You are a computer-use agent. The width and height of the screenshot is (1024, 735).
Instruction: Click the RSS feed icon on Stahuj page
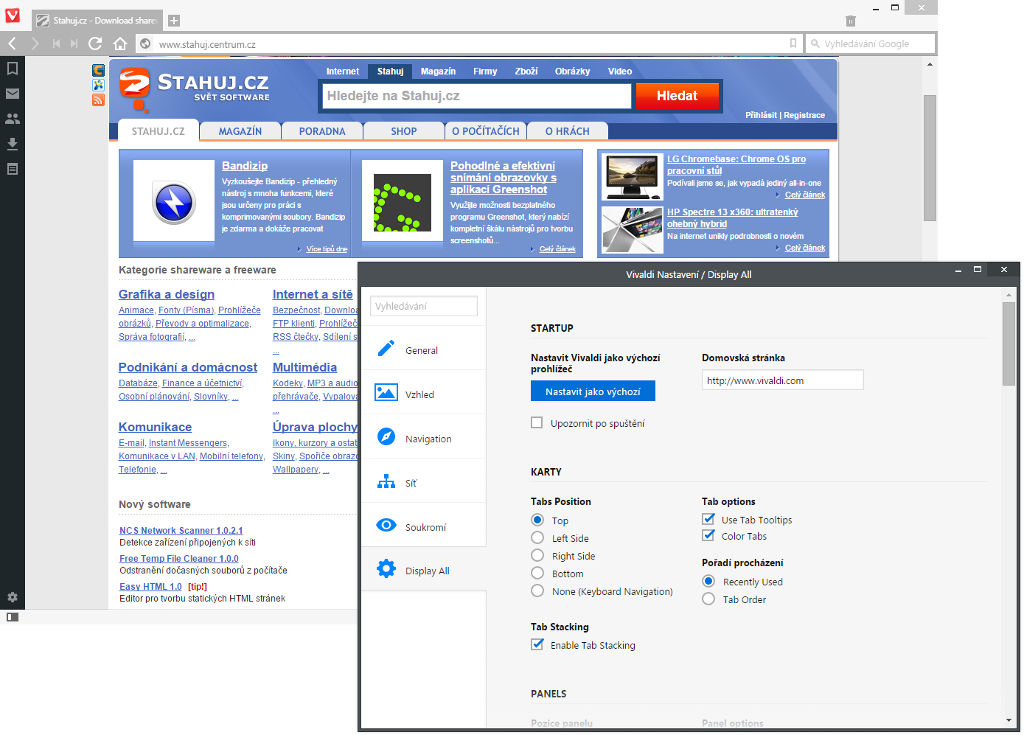(x=98, y=100)
